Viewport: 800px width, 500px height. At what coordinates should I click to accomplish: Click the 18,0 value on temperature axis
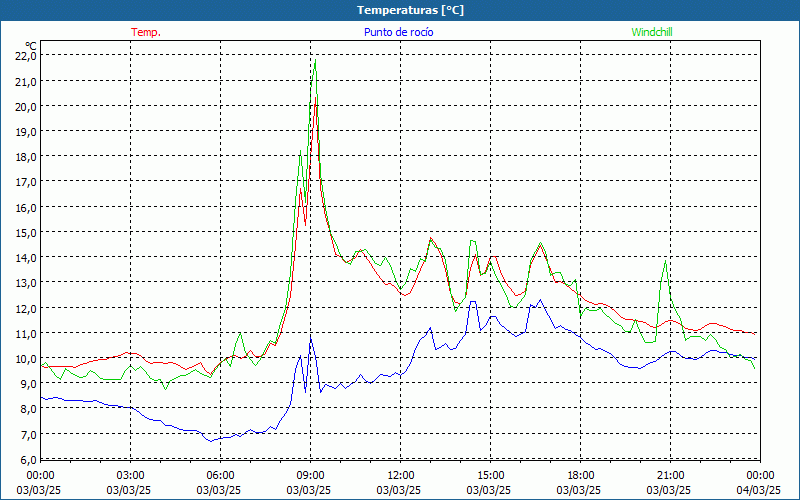(x=25, y=157)
